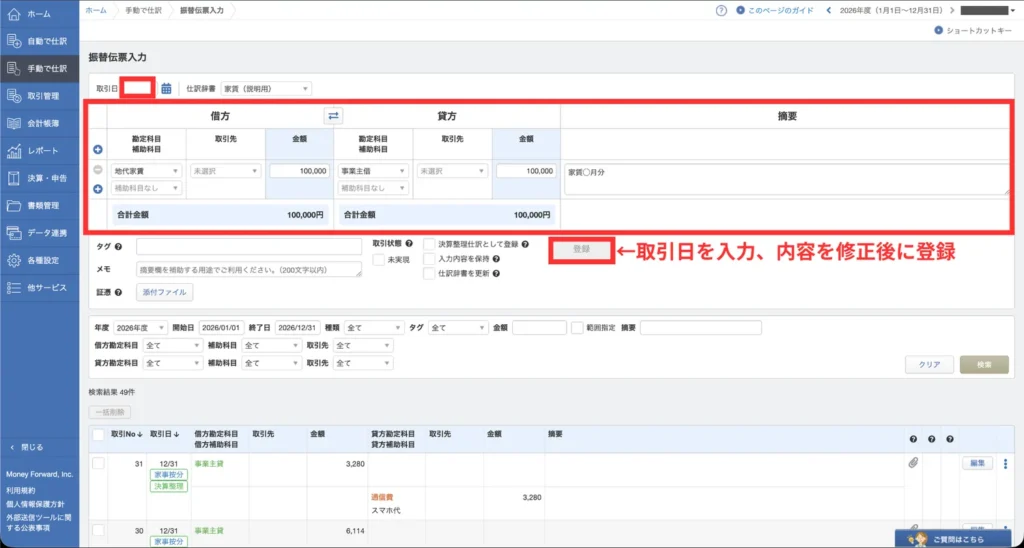Open the credit 取引先 dropdown 未選択
The height and width of the screenshot is (548, 1024).
[x=453, y=171]
